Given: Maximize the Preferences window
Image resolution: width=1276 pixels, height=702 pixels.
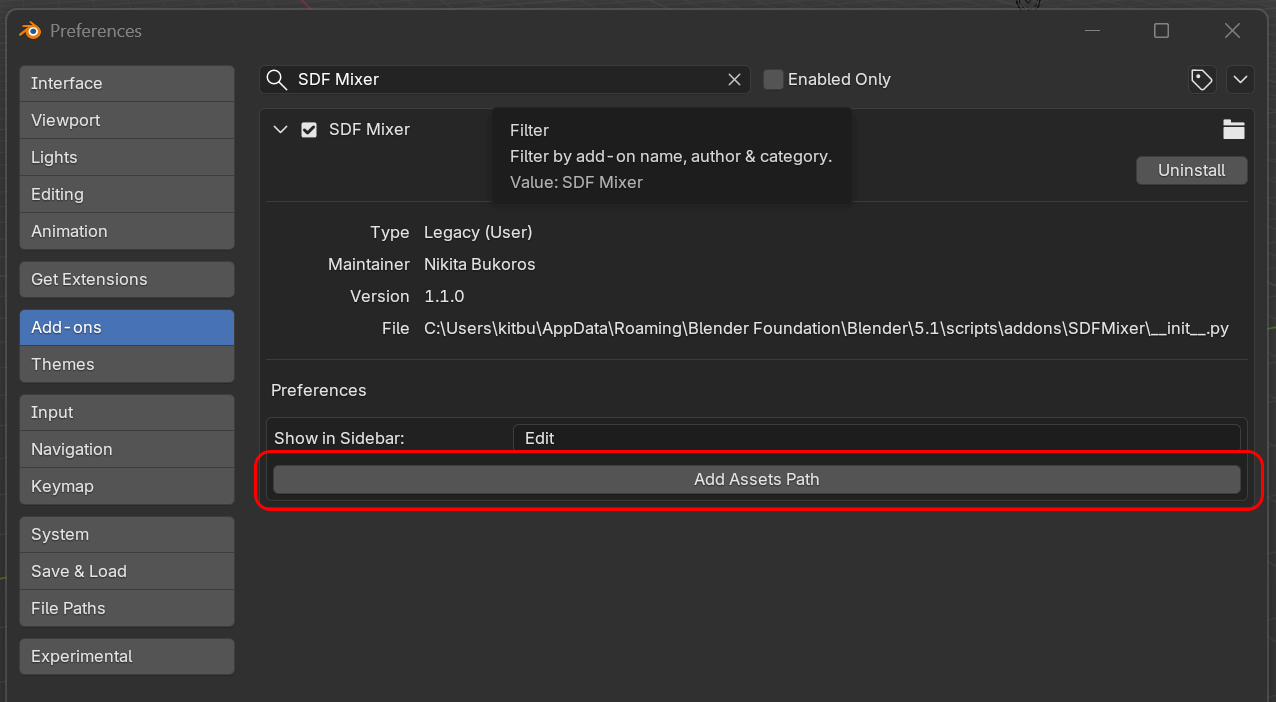Looking at the screenshot, I should click(1161, 31).
